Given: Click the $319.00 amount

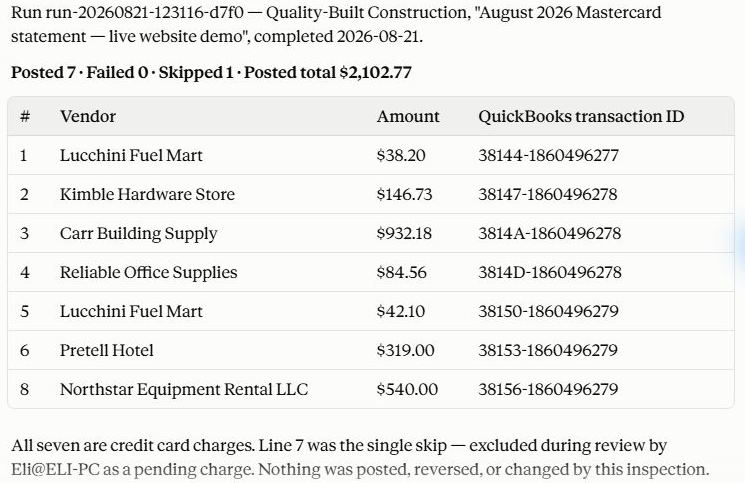Looking at the screenshot, I should pos(405,350).
